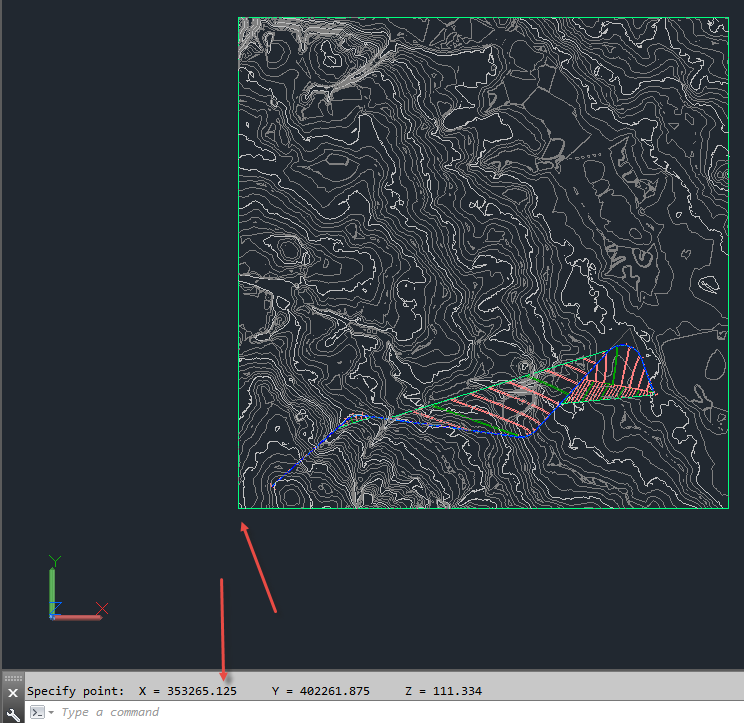Viewport: 744px width, 723px height.
Task: Select the X coordinate value 353265.125
Action: click(x=202, y=691)
